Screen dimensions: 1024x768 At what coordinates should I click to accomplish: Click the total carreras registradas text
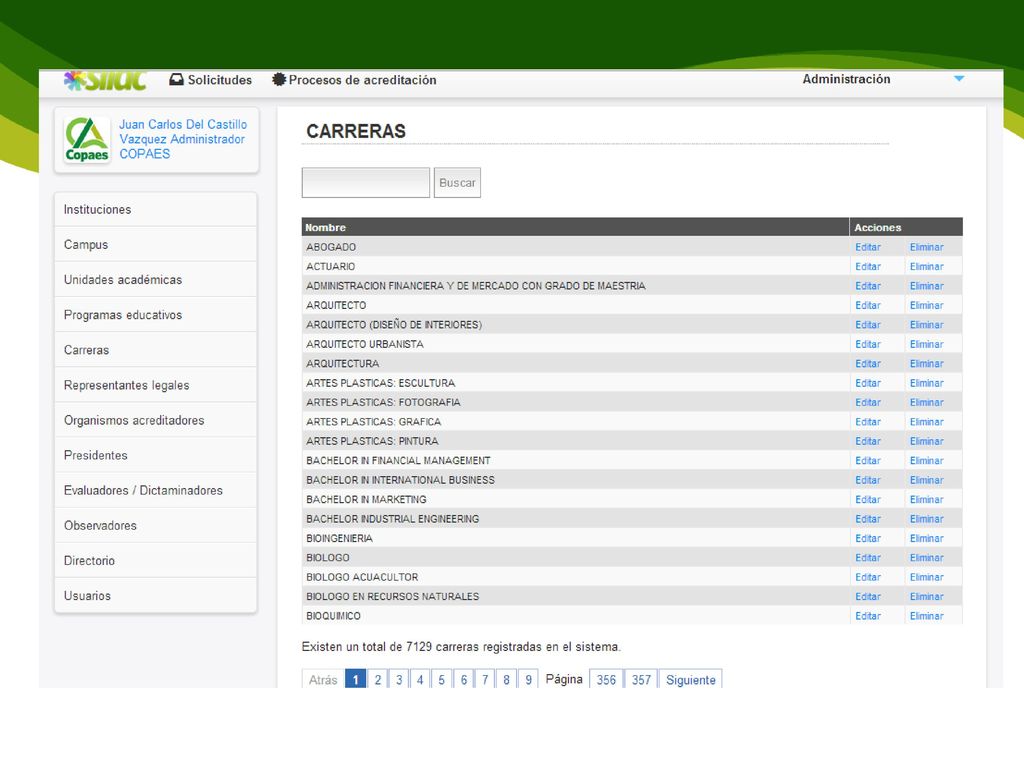[461, 647]
